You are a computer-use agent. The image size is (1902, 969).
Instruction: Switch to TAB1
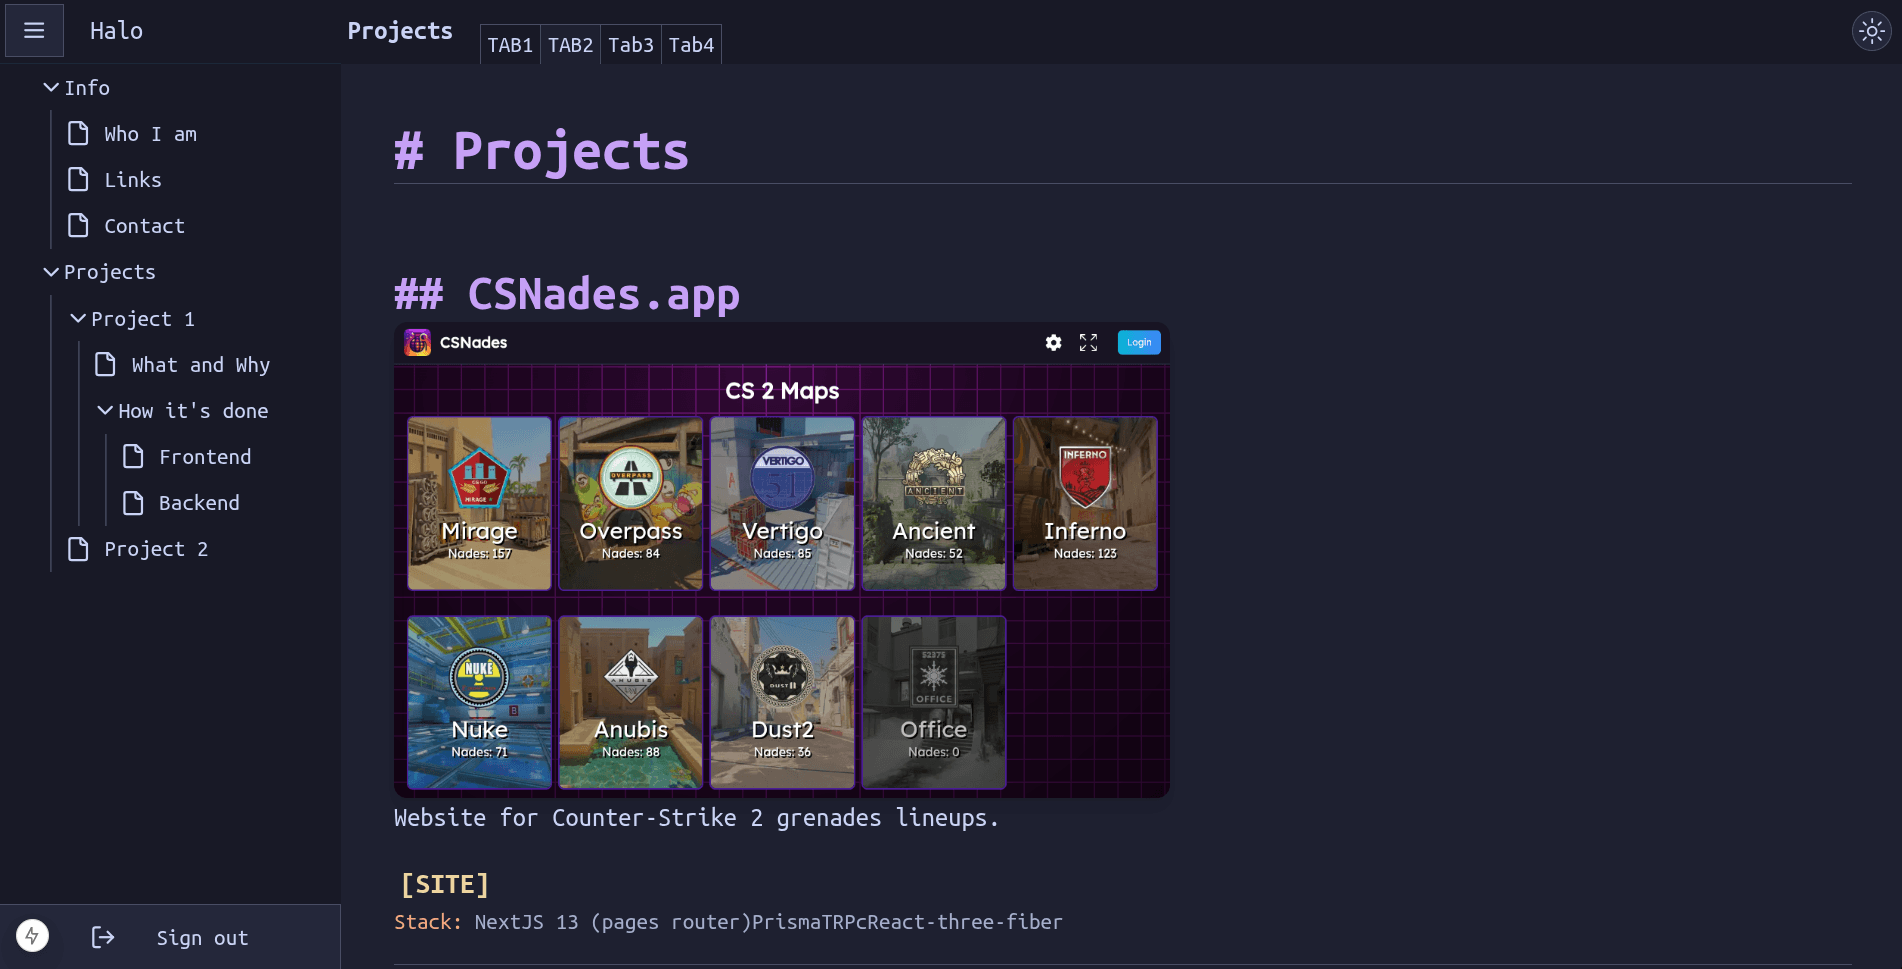[x=510, y=45]
